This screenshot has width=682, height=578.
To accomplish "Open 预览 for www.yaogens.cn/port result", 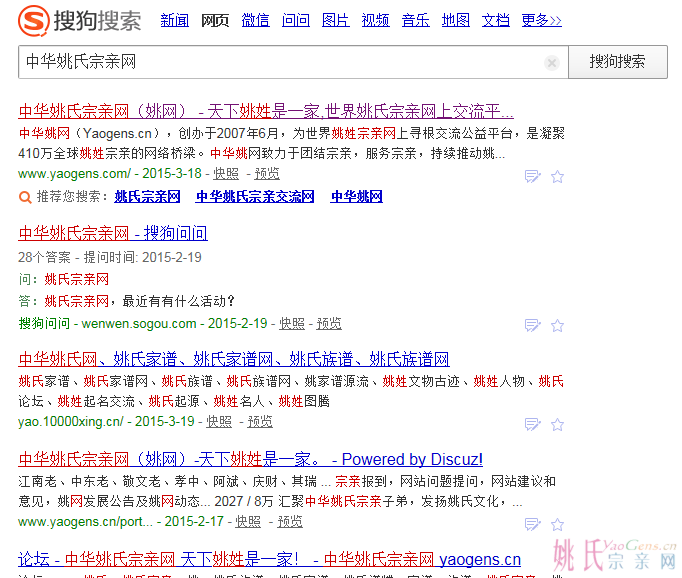I will [290, 521].
